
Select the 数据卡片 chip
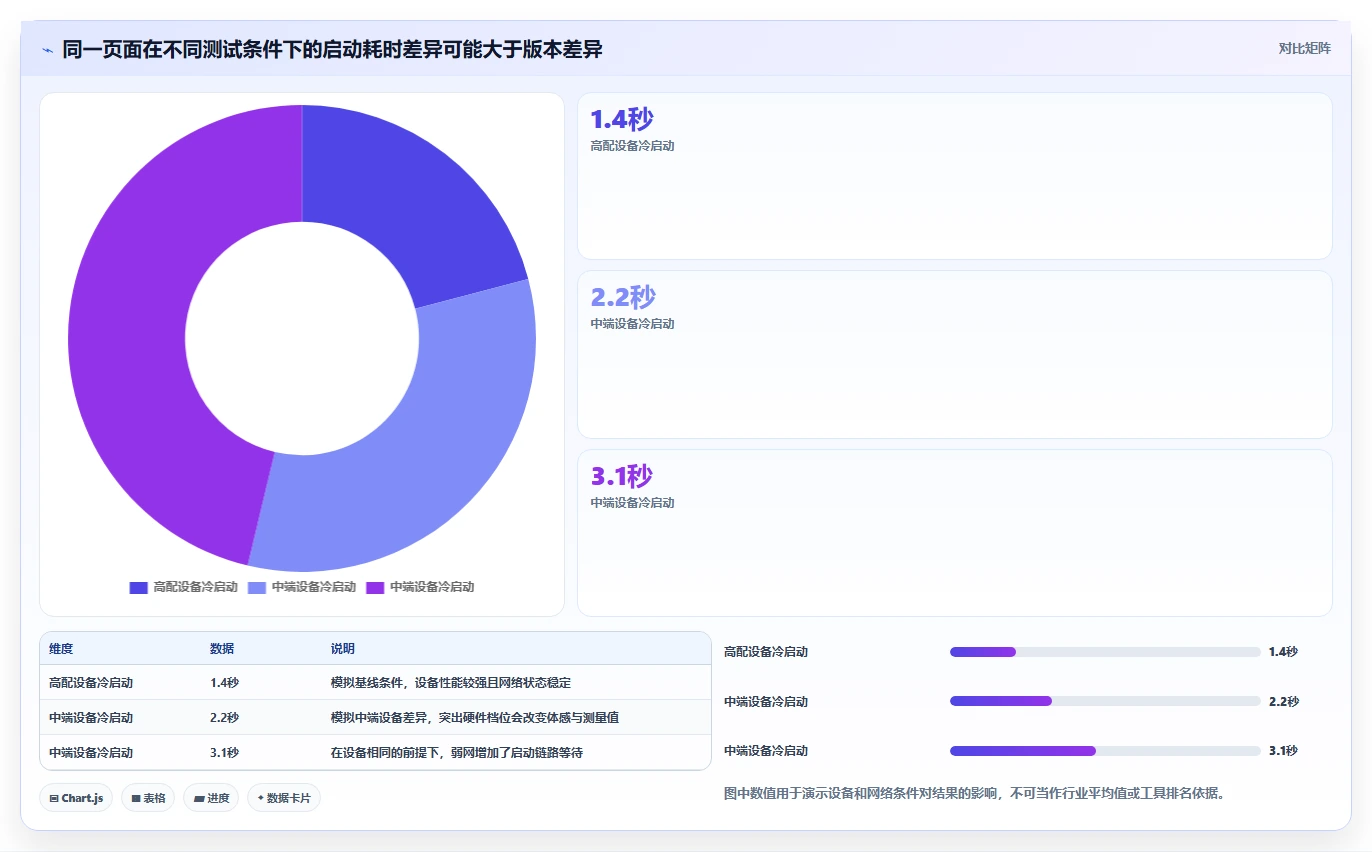284,798
